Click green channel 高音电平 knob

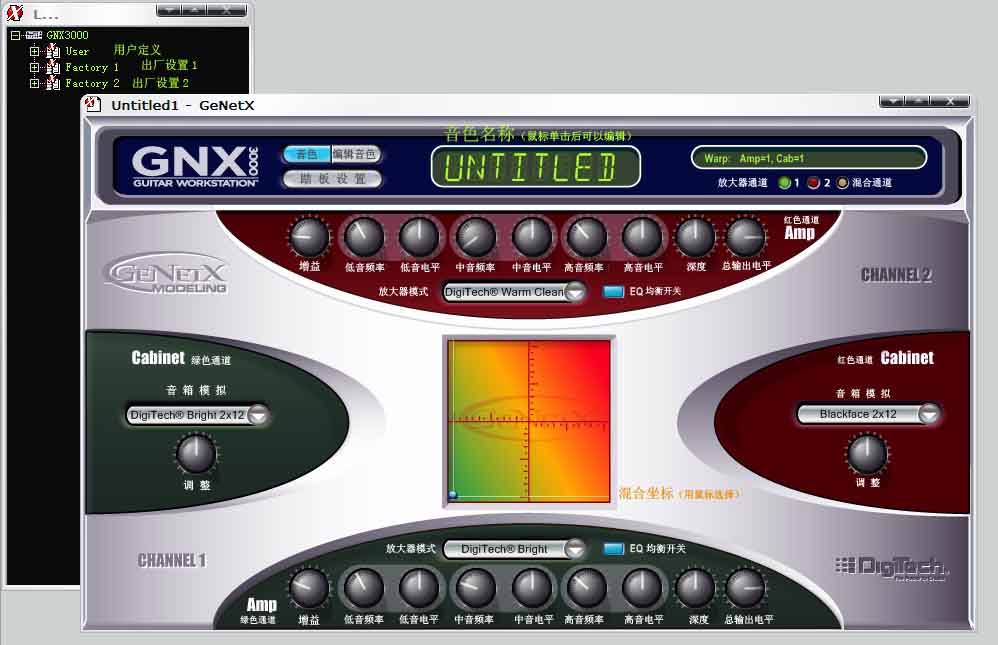pyautogui.click(x=642, y=589)
